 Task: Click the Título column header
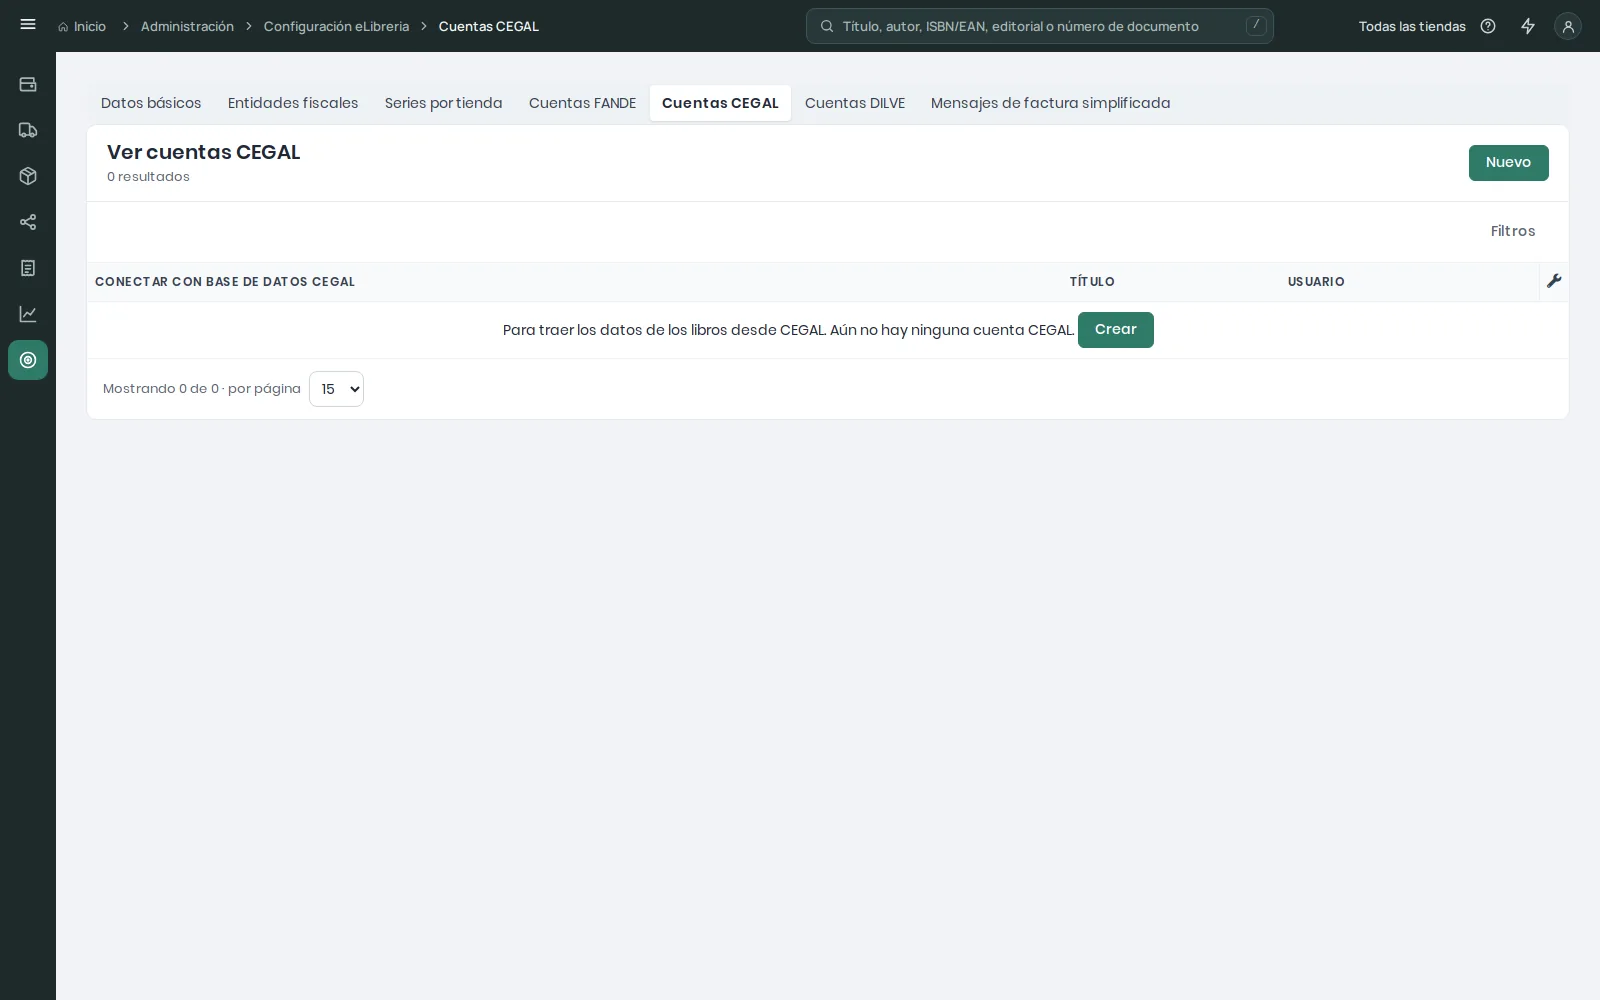(1092, 282)
